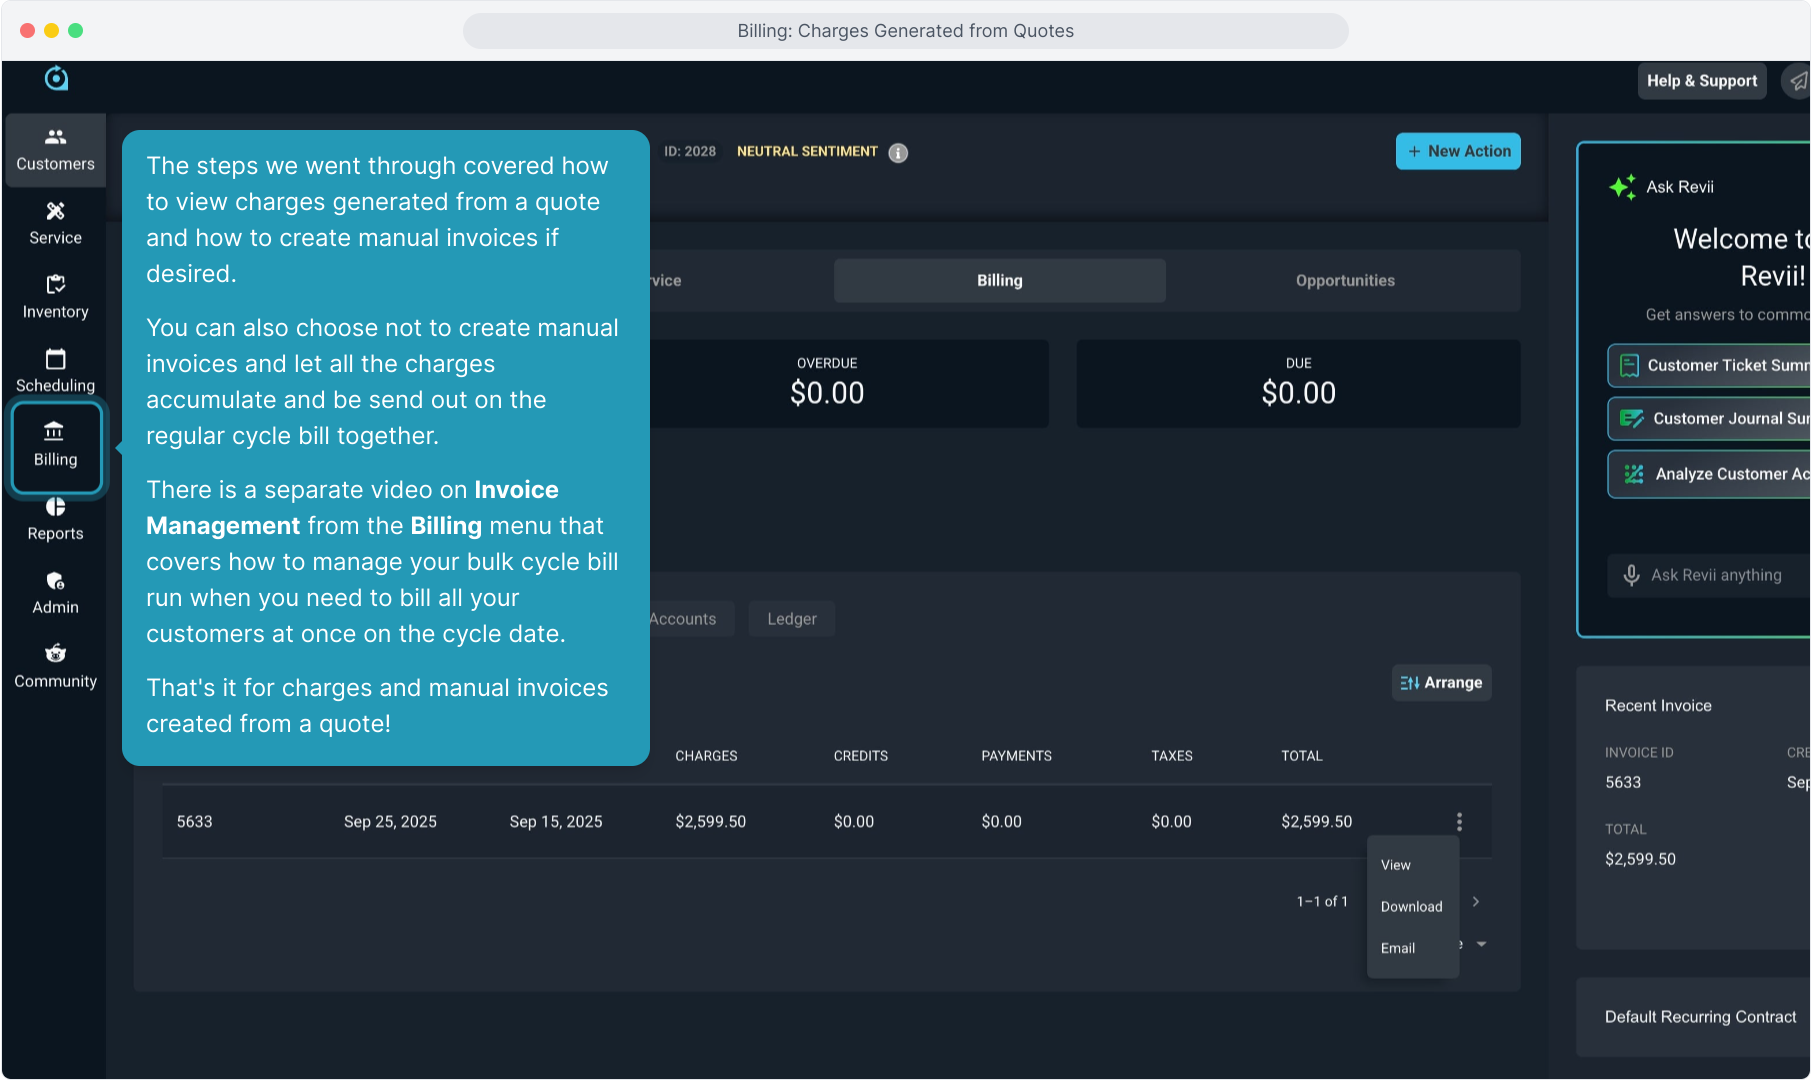Select the Billing sidebar icon
The height and width of the screenshot is (1080, 1812).
click(55, 445)
